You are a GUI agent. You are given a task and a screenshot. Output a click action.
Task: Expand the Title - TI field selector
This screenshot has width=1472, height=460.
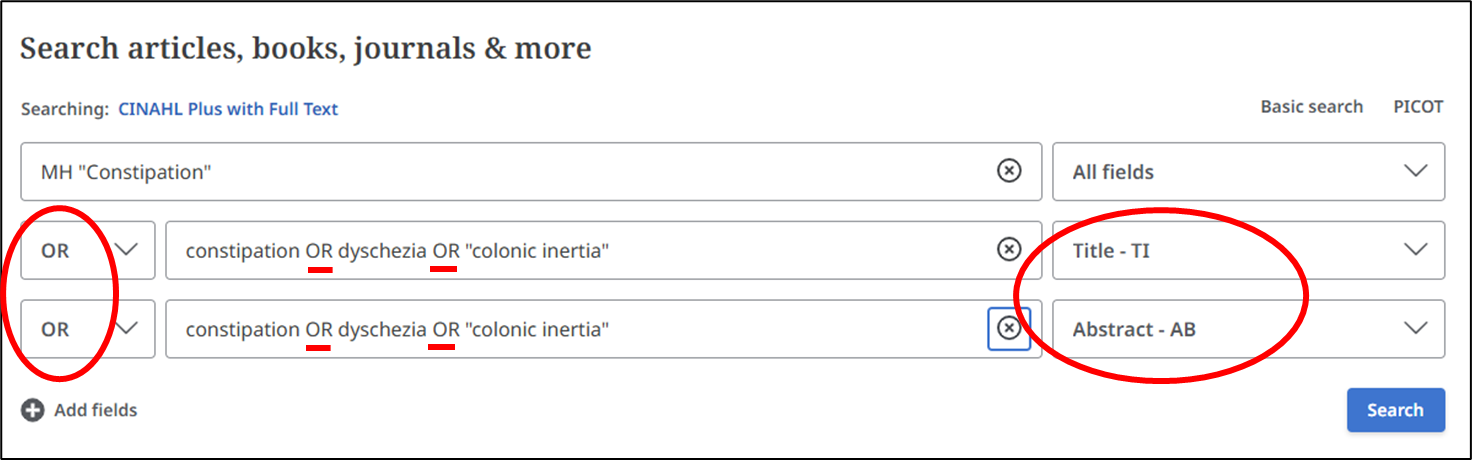[x=1248, y=250]
